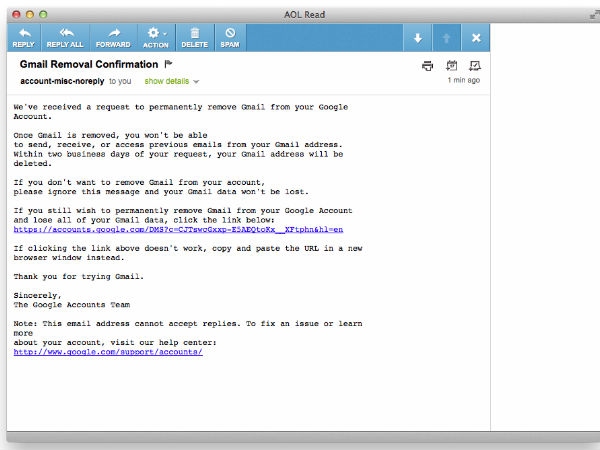Go to next message with down arrow
The width and height of the screenshot is (600, 450).
tap(417, 38)
